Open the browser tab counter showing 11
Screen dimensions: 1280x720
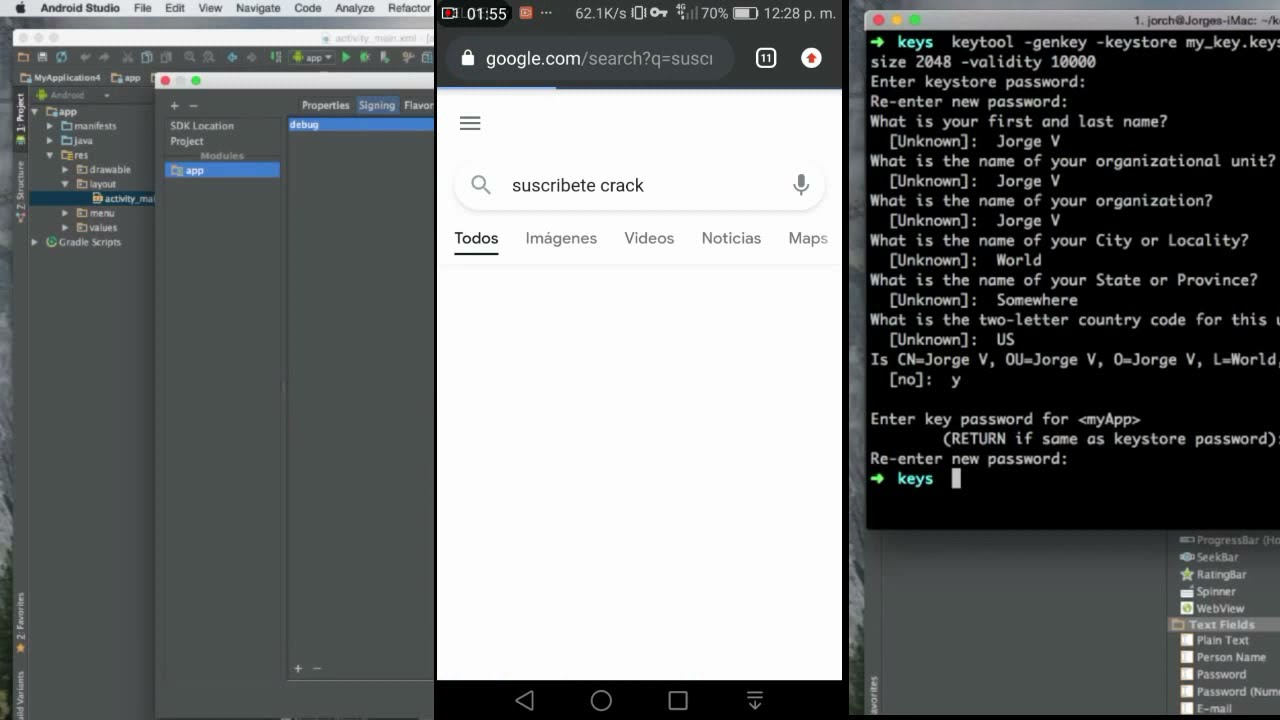[x=766, y=58]
